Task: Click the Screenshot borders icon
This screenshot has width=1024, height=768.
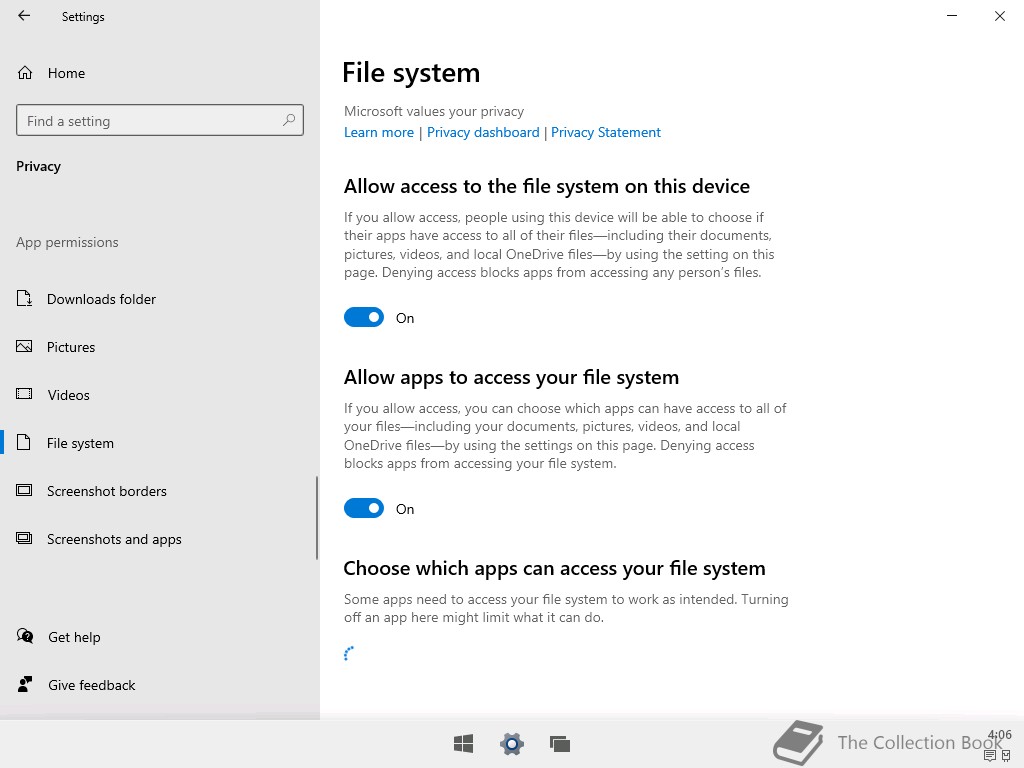Action: coord(24,490)
